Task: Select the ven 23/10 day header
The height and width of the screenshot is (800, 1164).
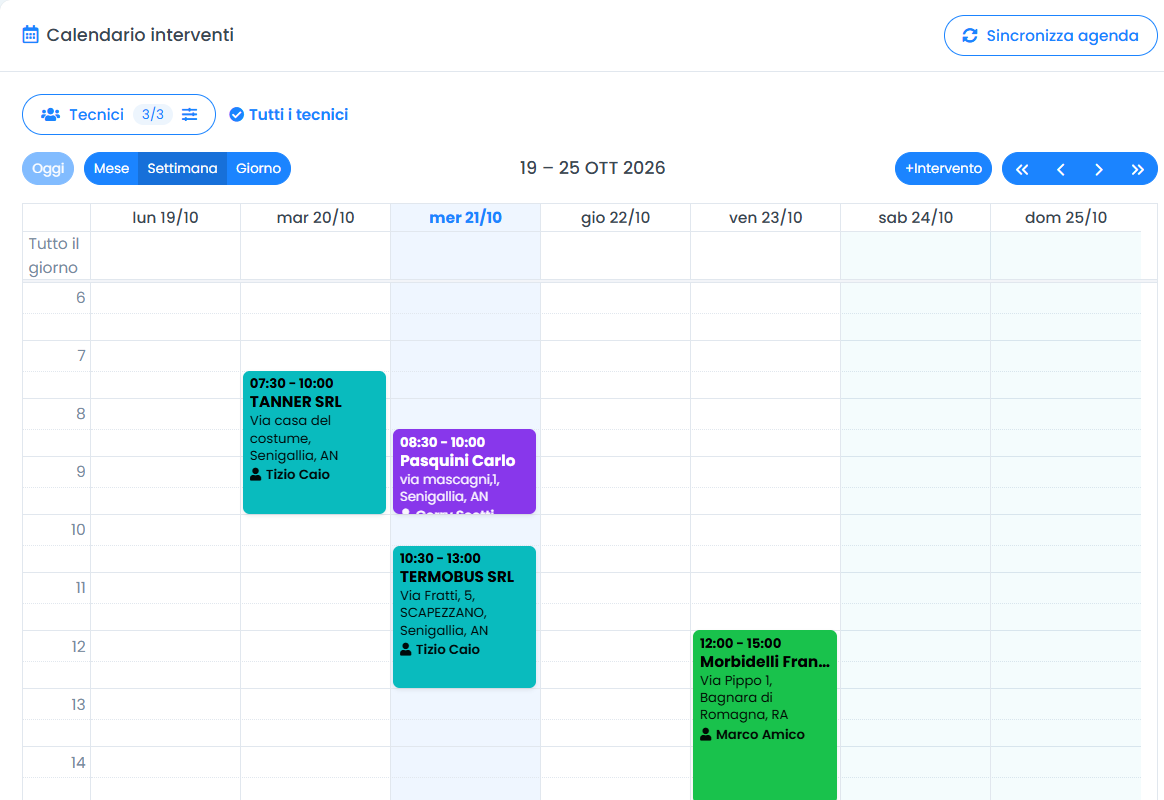Action: [765, 217]
